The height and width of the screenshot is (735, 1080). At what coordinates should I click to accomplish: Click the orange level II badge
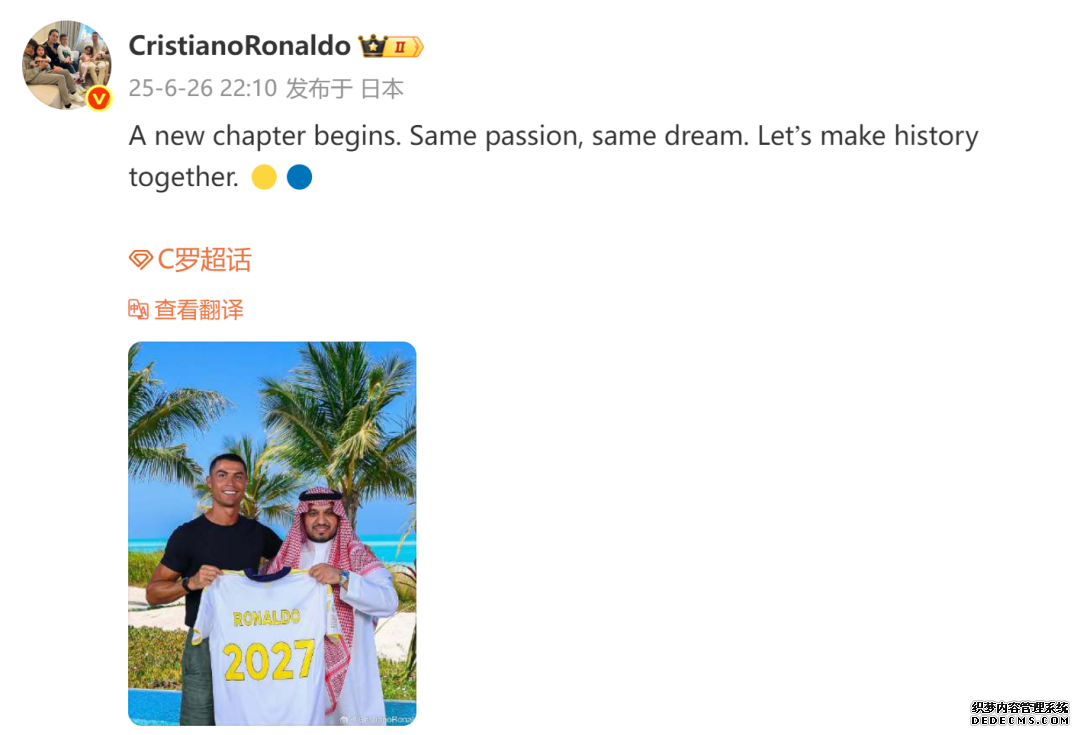point(405,47)
